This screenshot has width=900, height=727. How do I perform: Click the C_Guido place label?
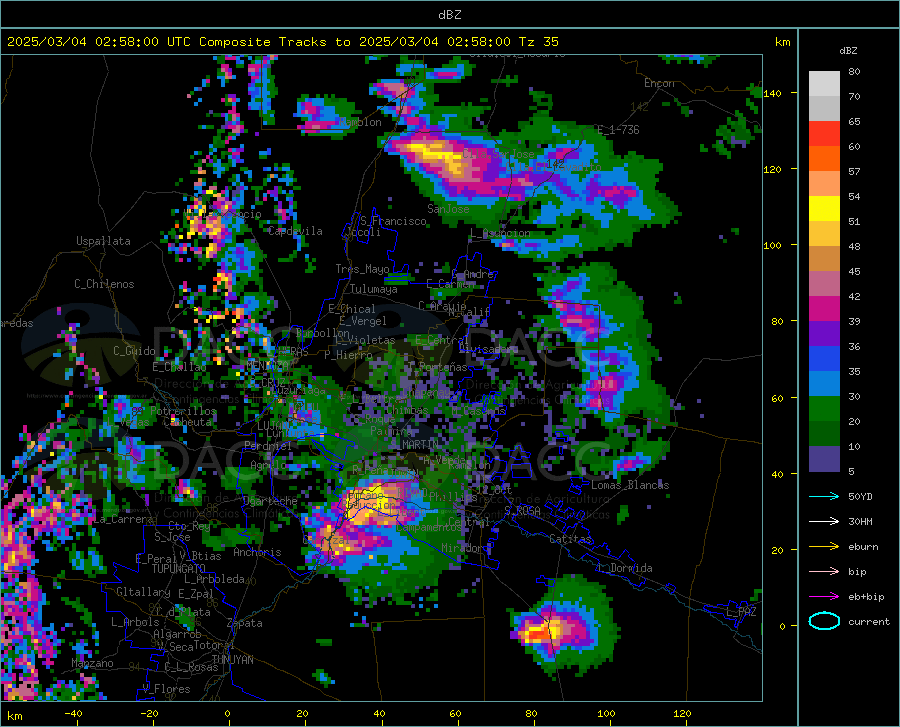[134, 351]
